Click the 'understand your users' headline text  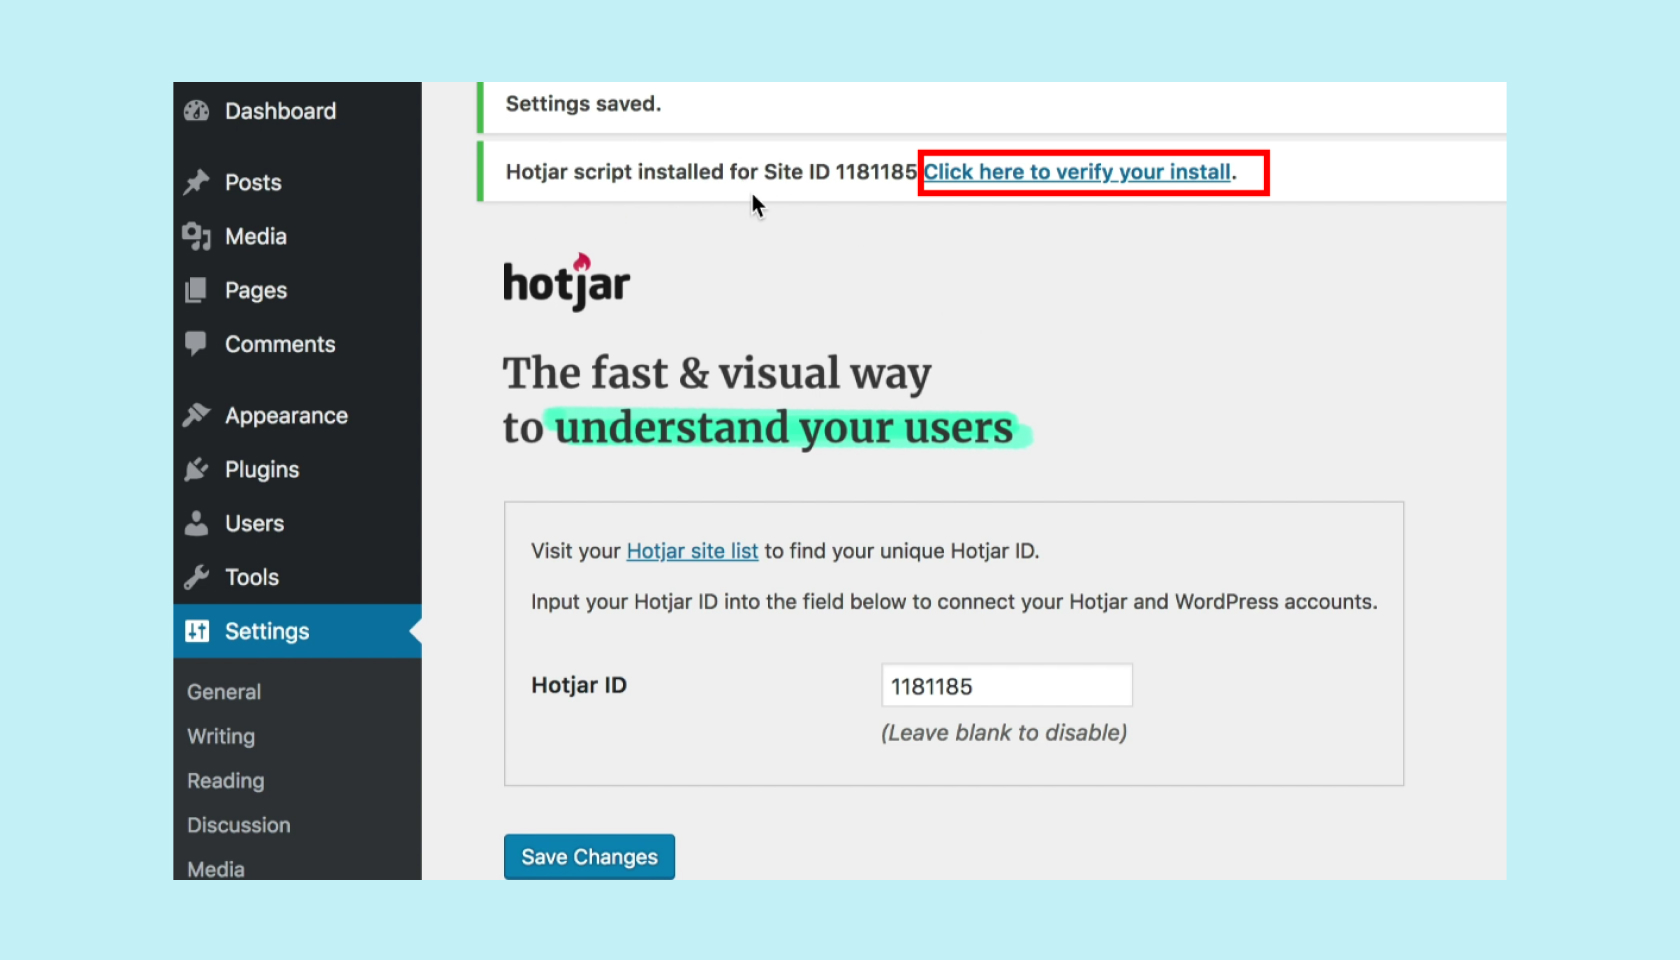coord(784,428)
